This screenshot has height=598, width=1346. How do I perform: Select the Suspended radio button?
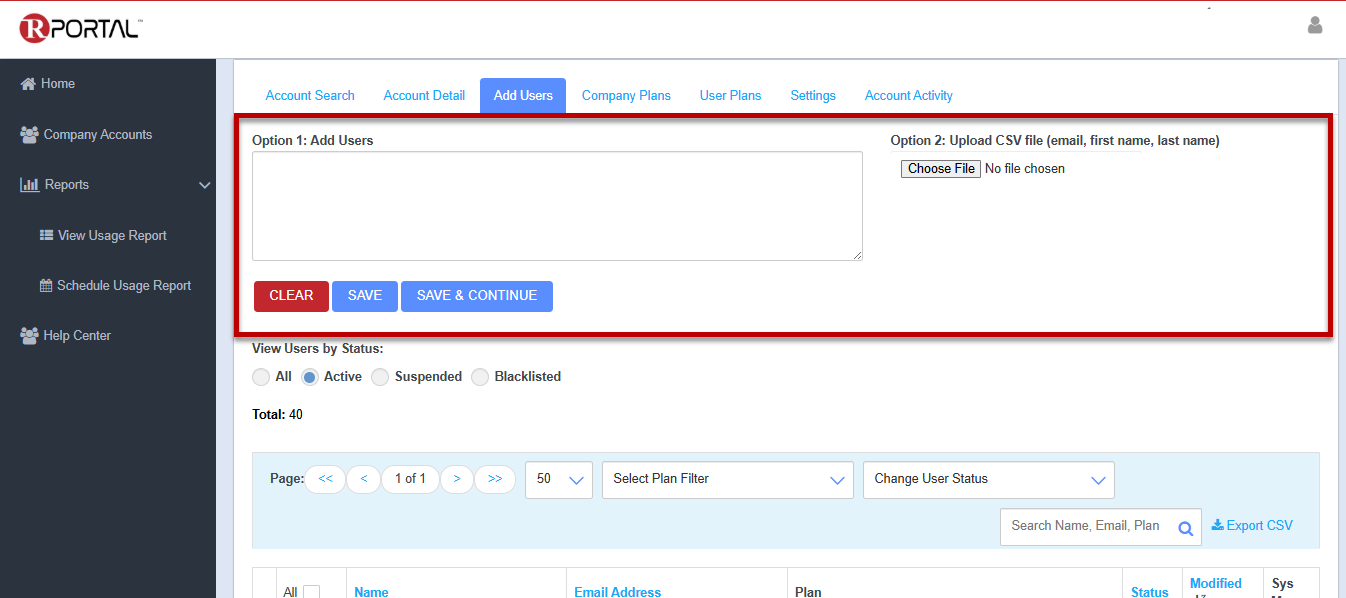[x=380, y=377]
